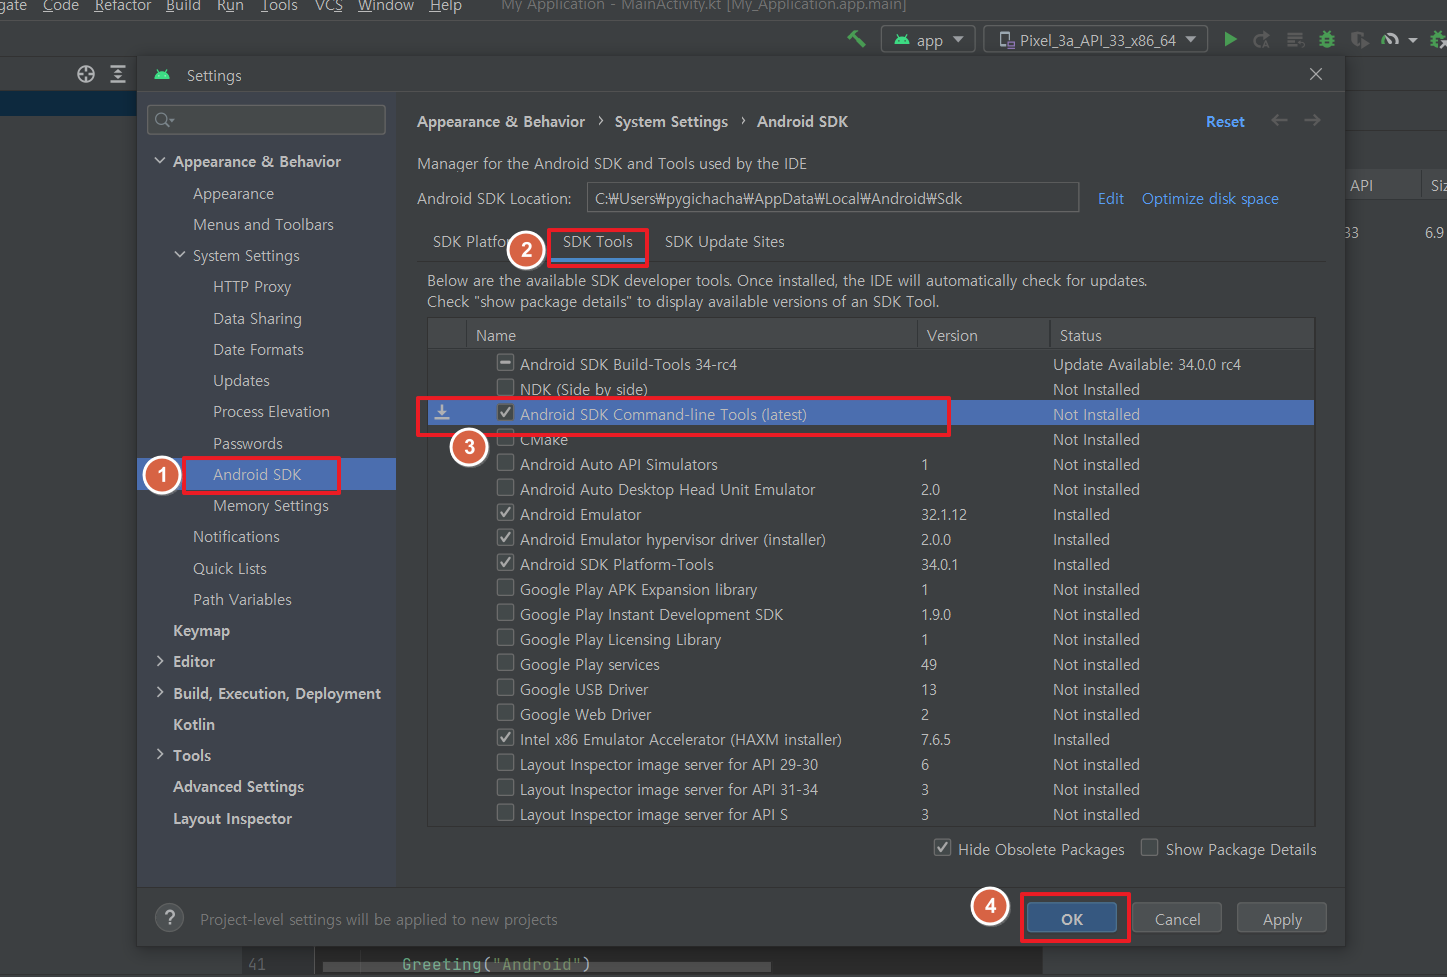
Task: Toggle Android SDK Build-Tools 34-rc4 checkbox
Action: (x=506, y=362)
